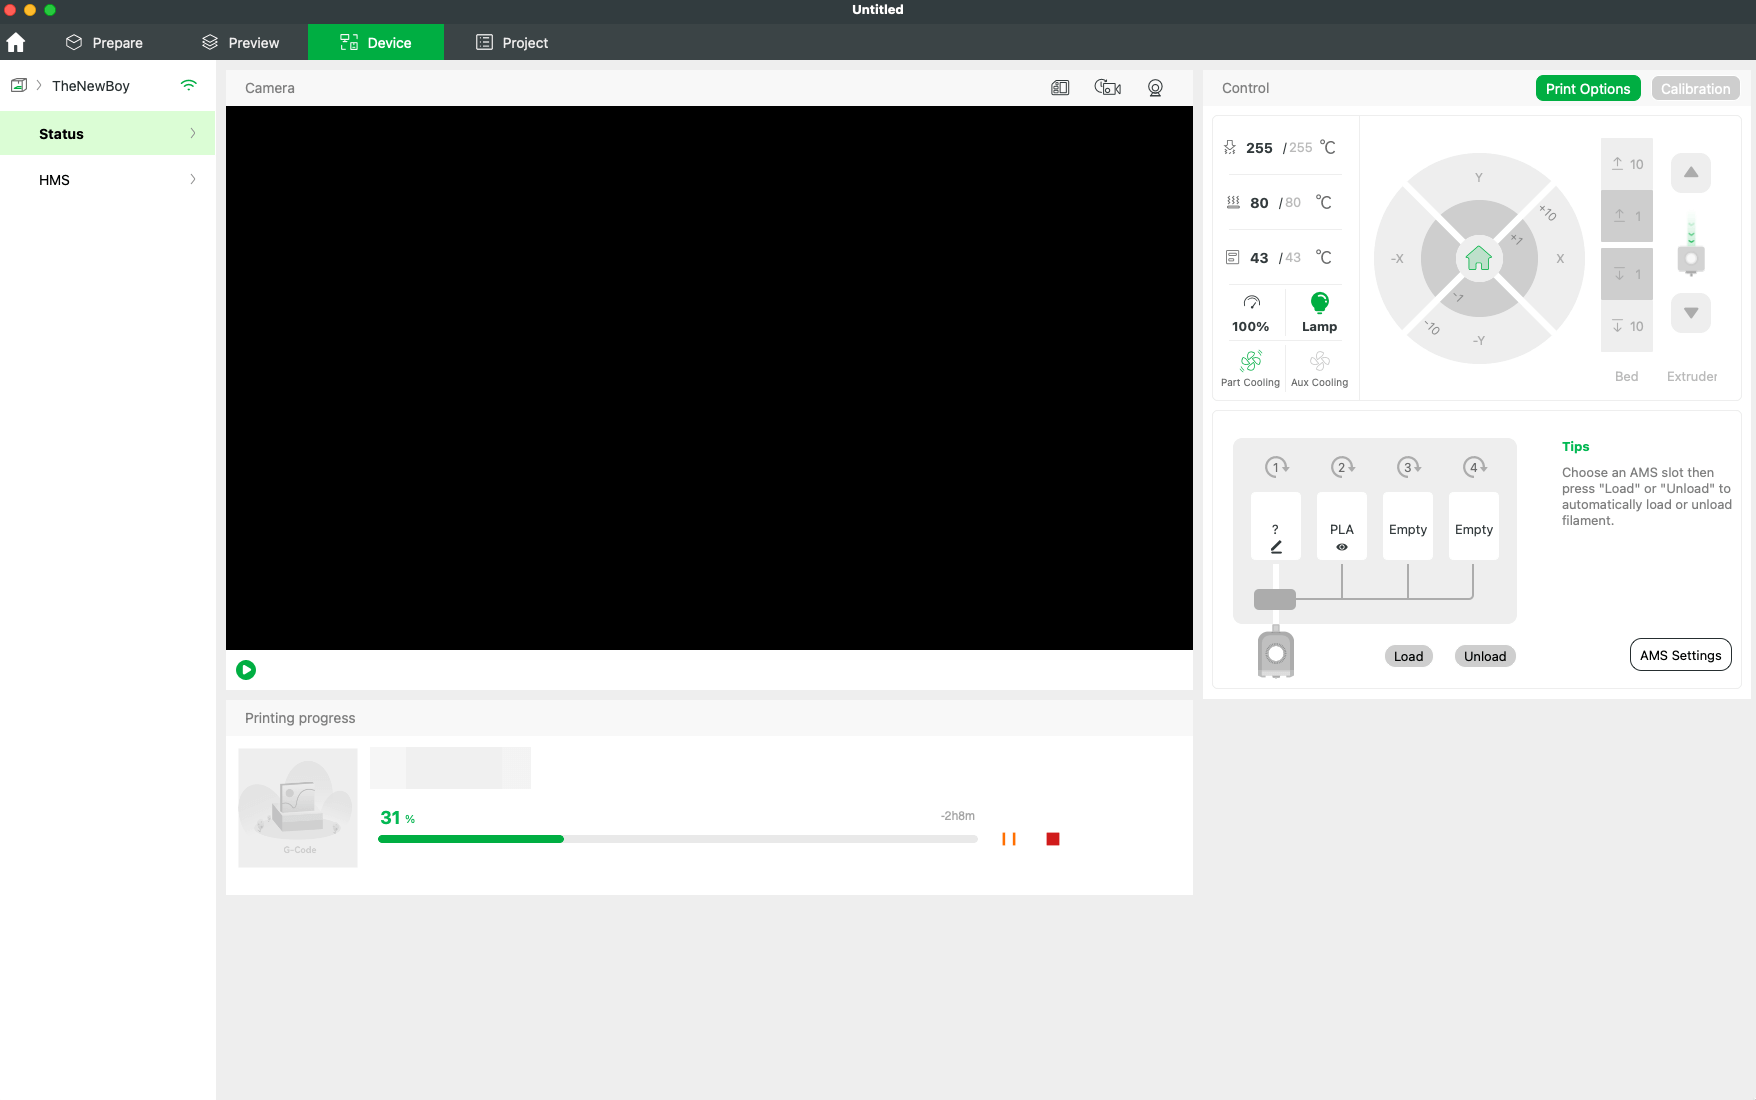Viewport: 1756px width, 1100px height.
Task: Toggle the Aux Cooling fan
Action: 1319,367
